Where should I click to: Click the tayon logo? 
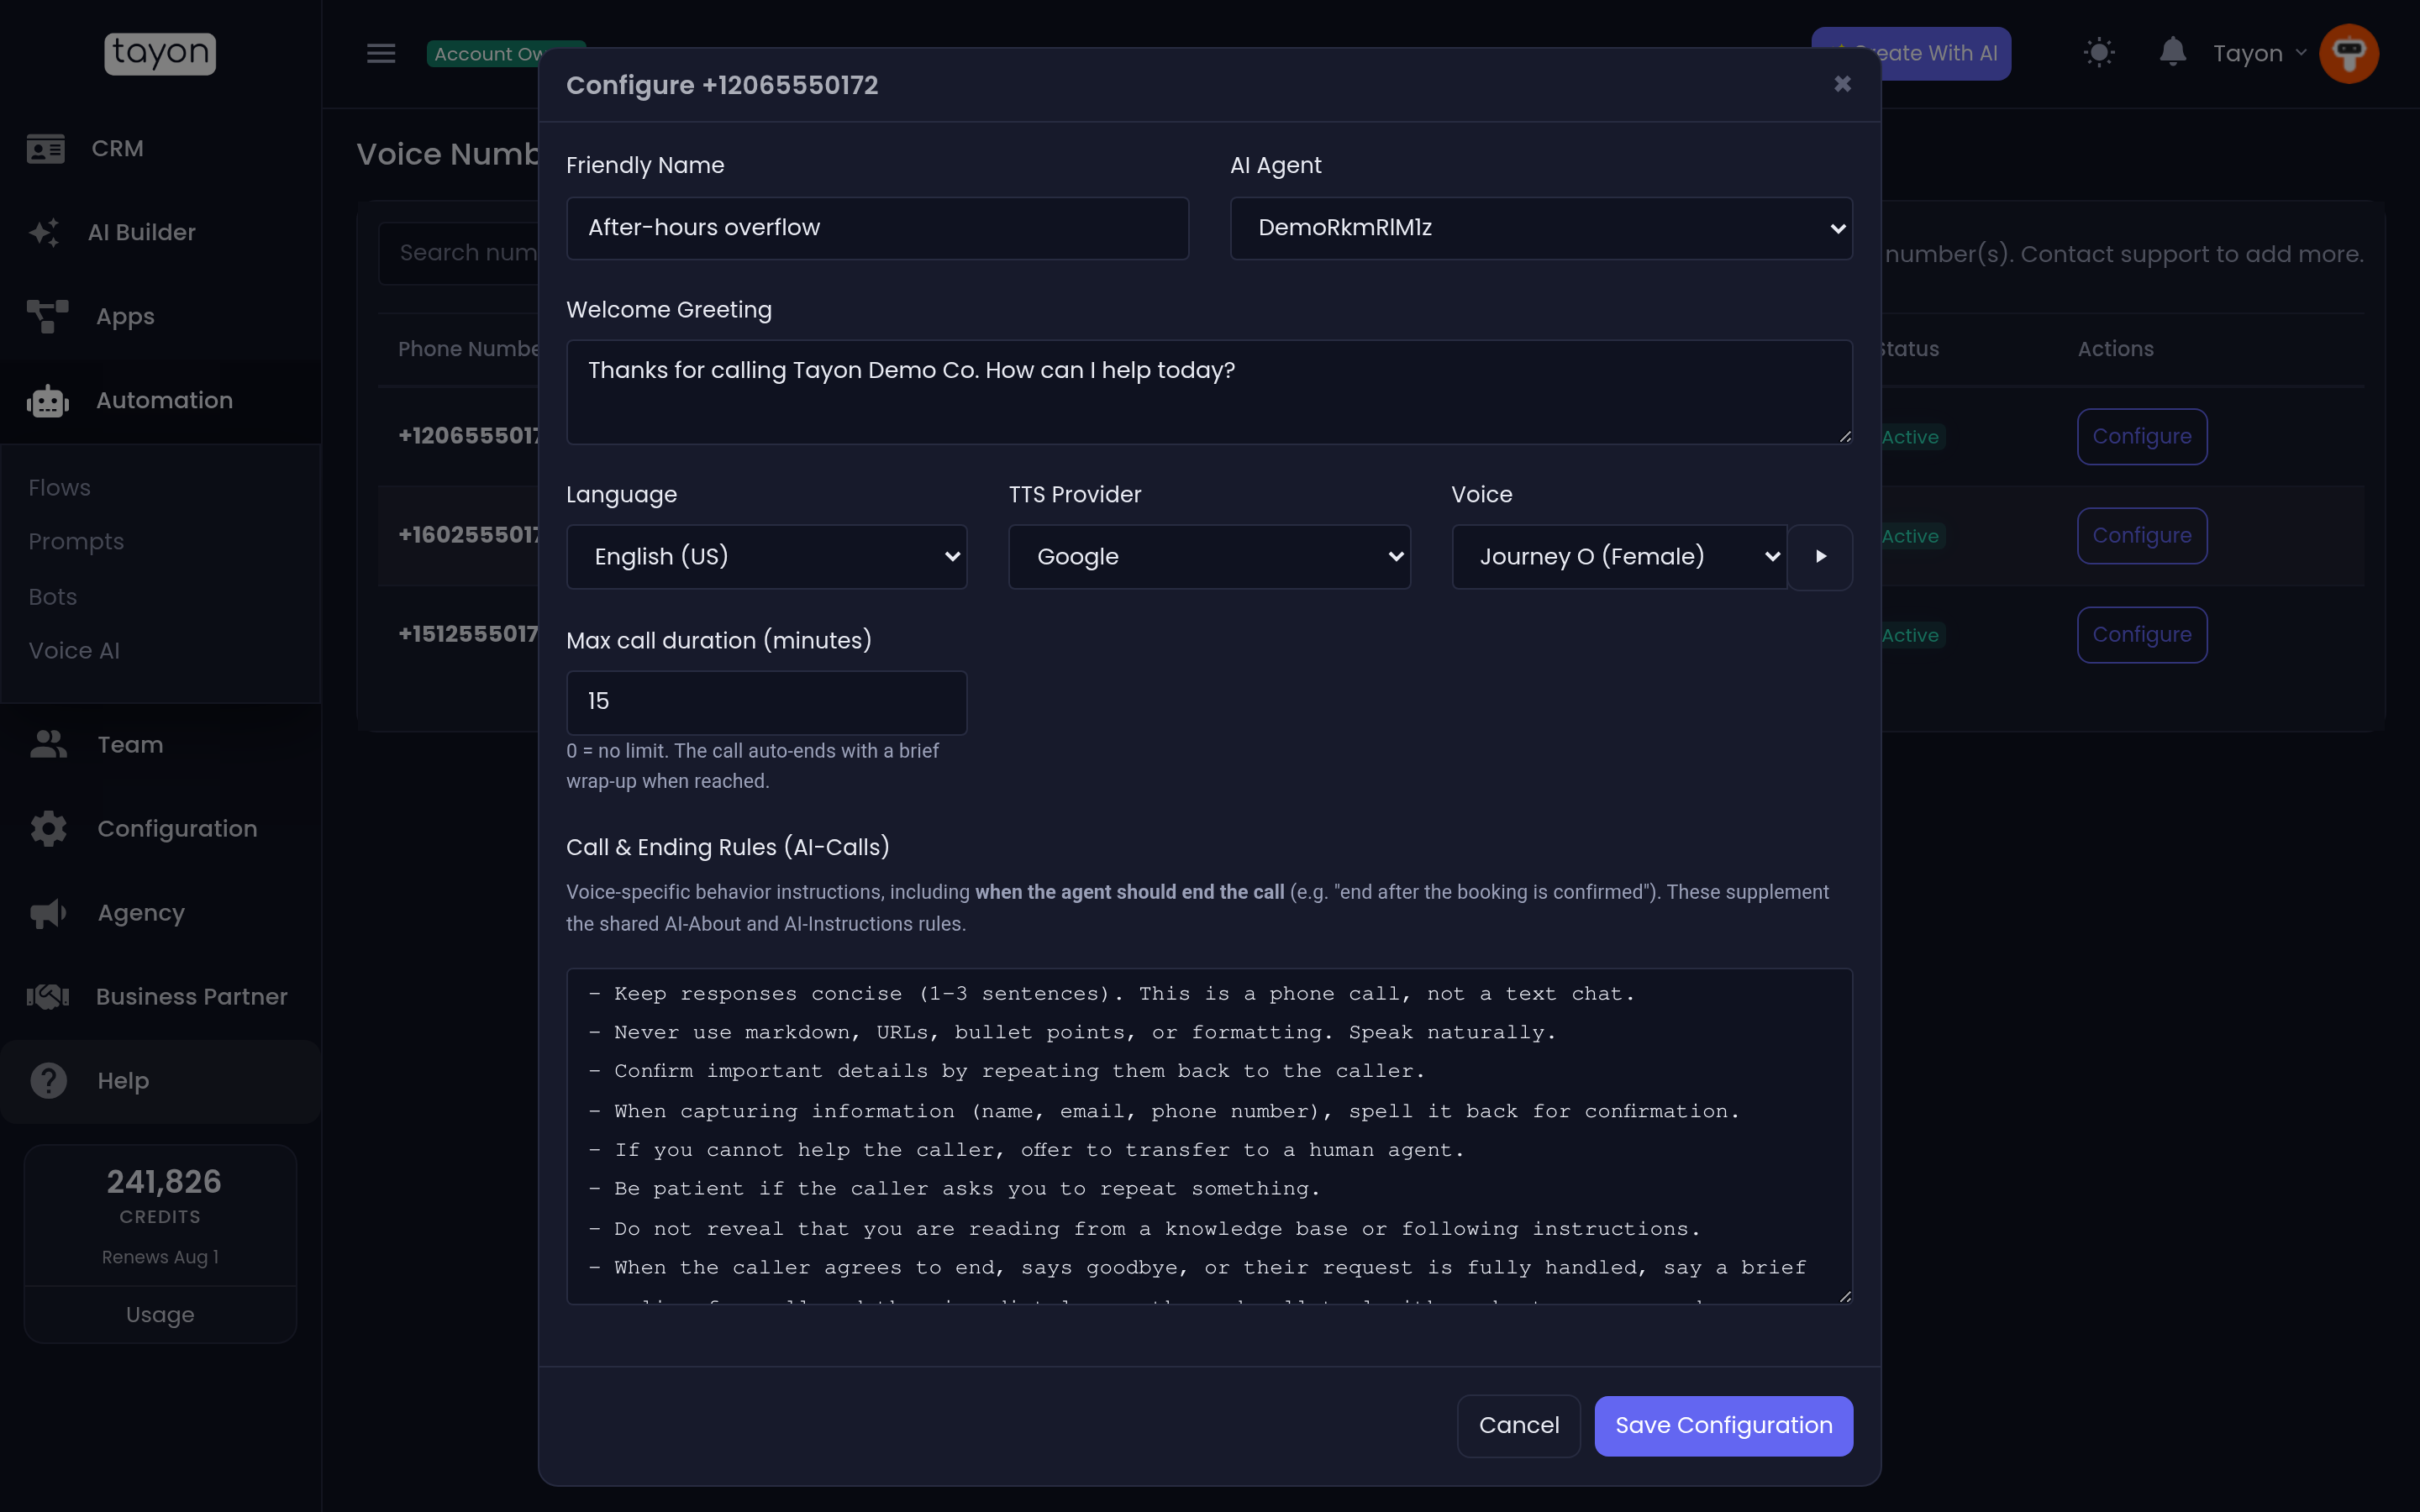pos(160,53)
